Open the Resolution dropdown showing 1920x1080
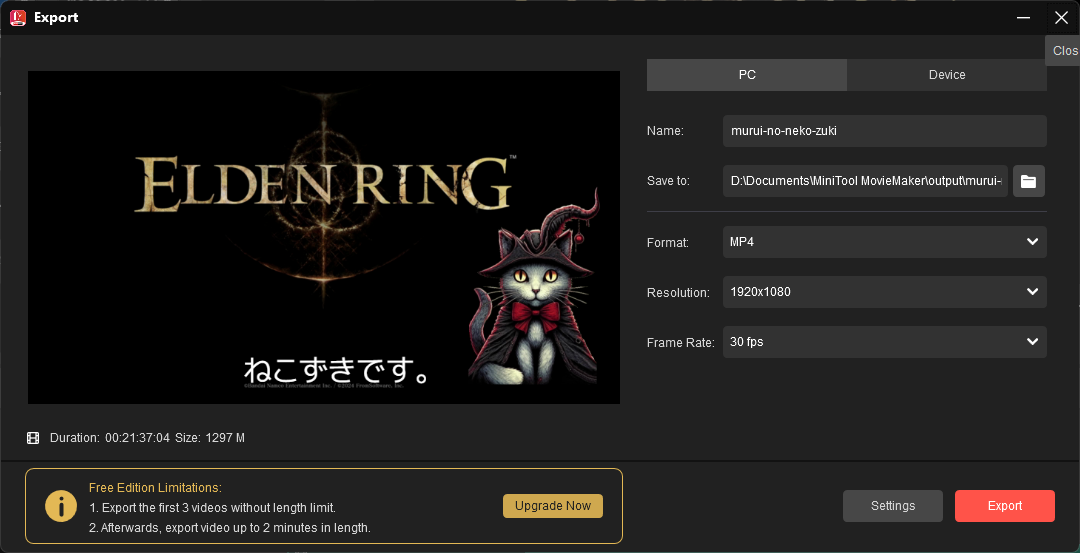 tap(884, 292)
